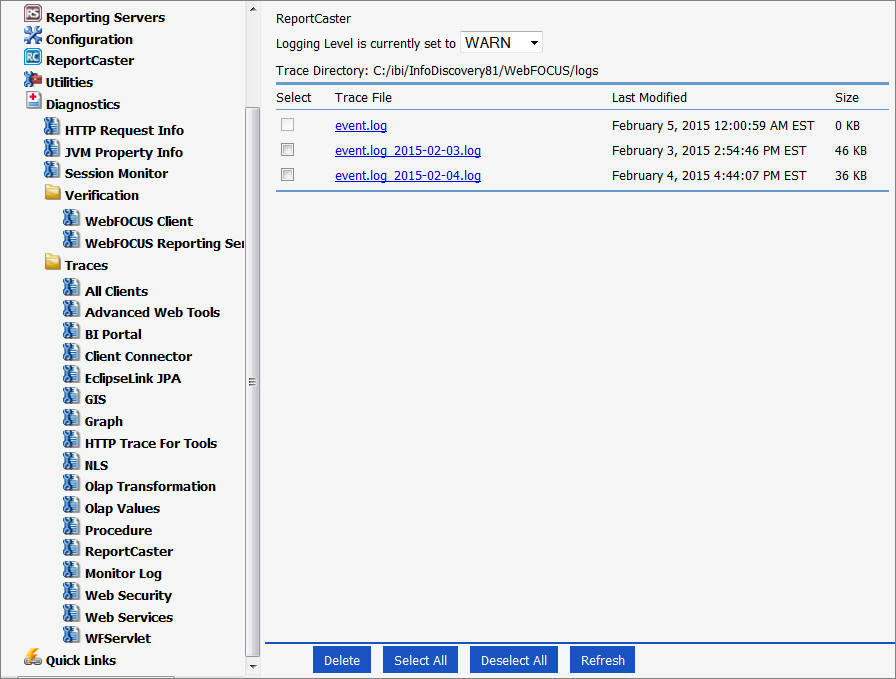Click the Select column header

(294, 98)
